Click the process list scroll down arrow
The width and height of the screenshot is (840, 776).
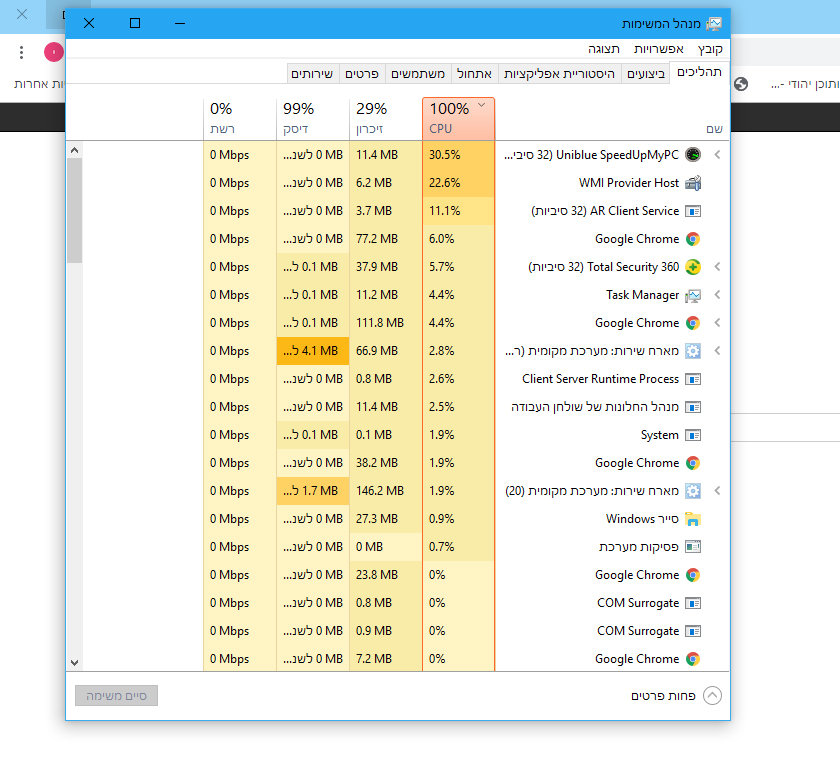[x=74, y=662]
